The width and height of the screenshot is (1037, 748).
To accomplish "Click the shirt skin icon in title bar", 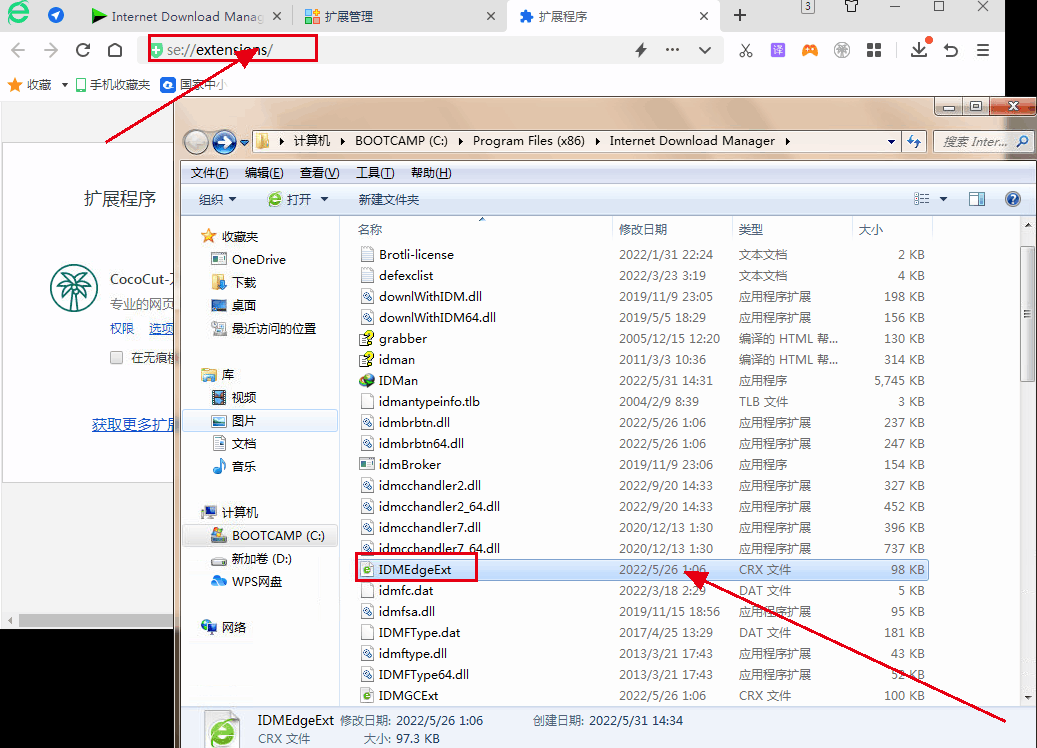I will [851, 7].
